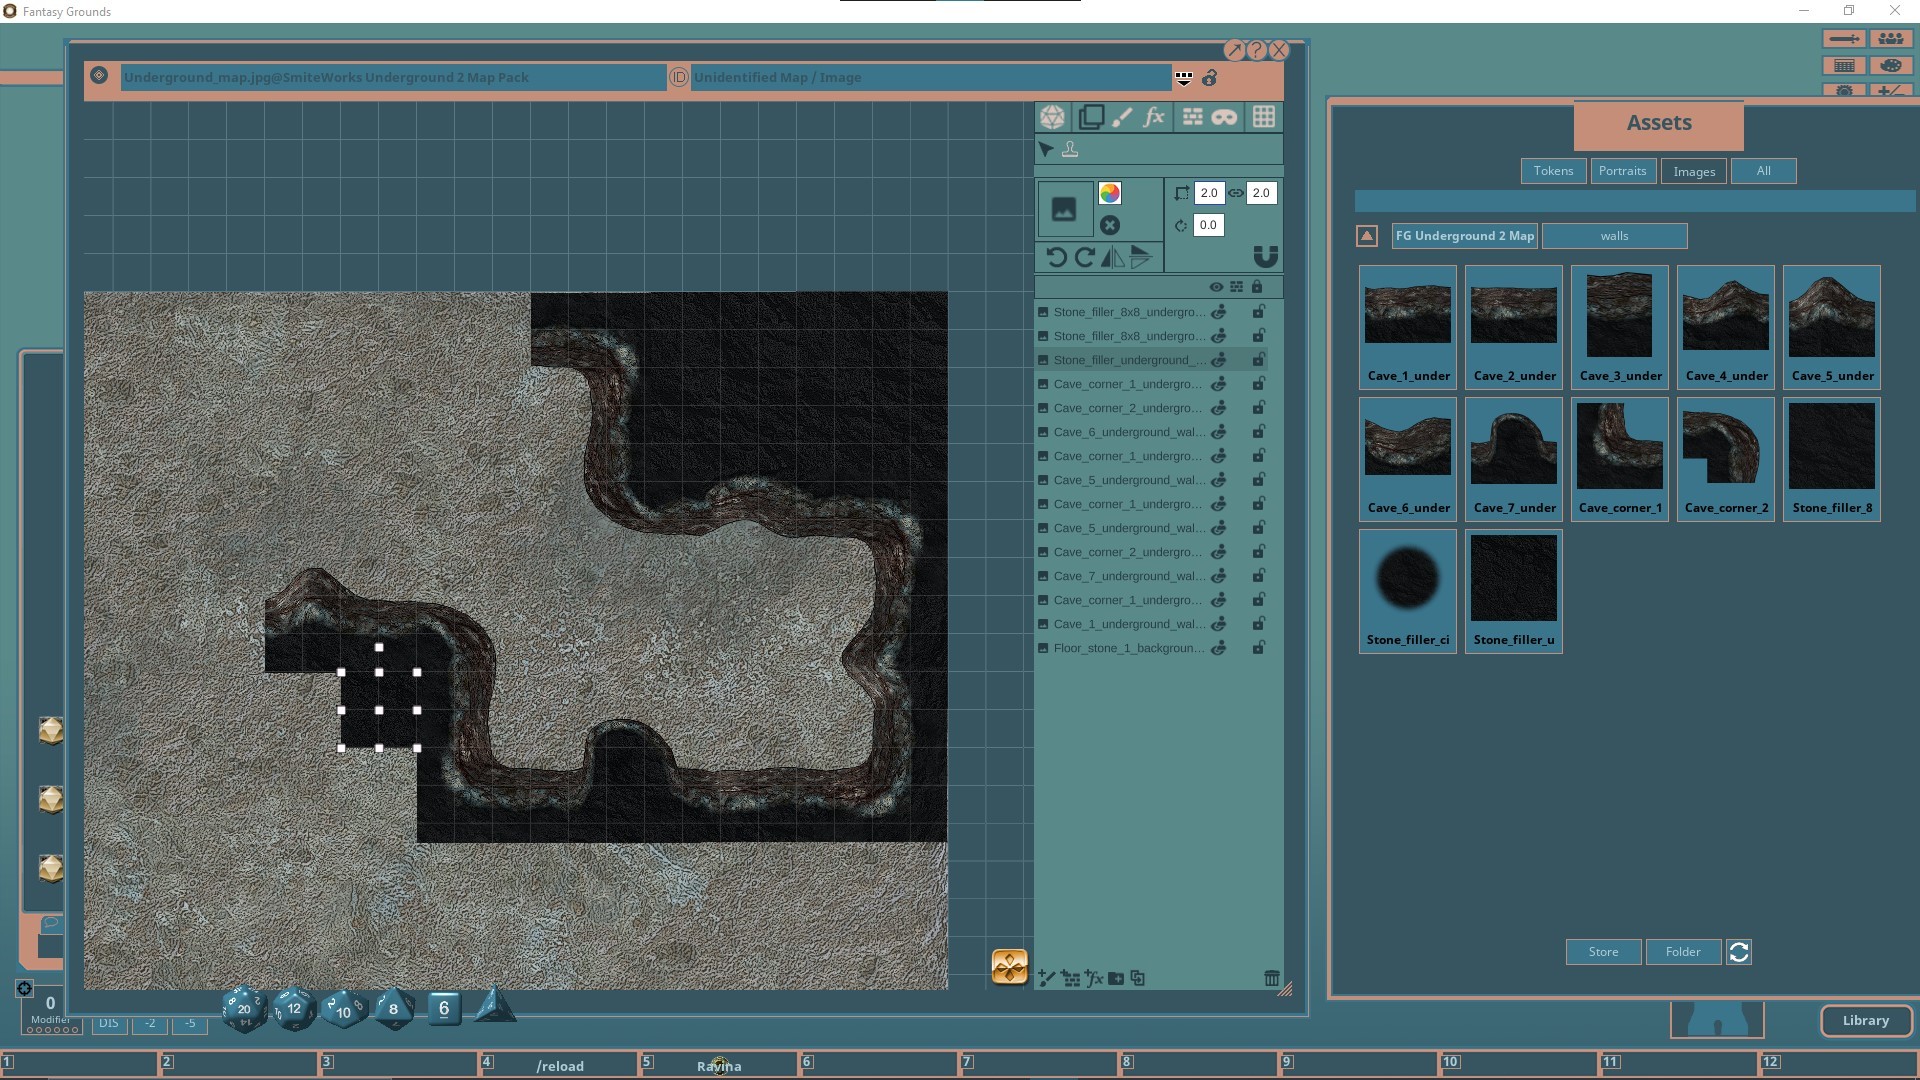Lock the Floor_stone_1_background layer
Viewport: 1920px width, 1080px height.
(x=1258, y=648)
